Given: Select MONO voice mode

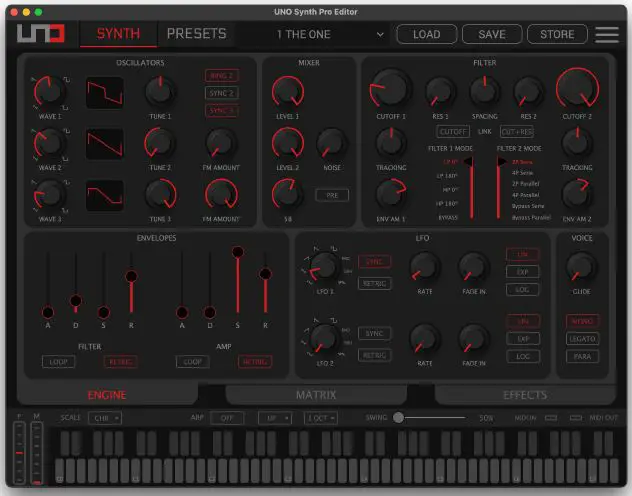Looking at the screenshot, I should 582,321.
